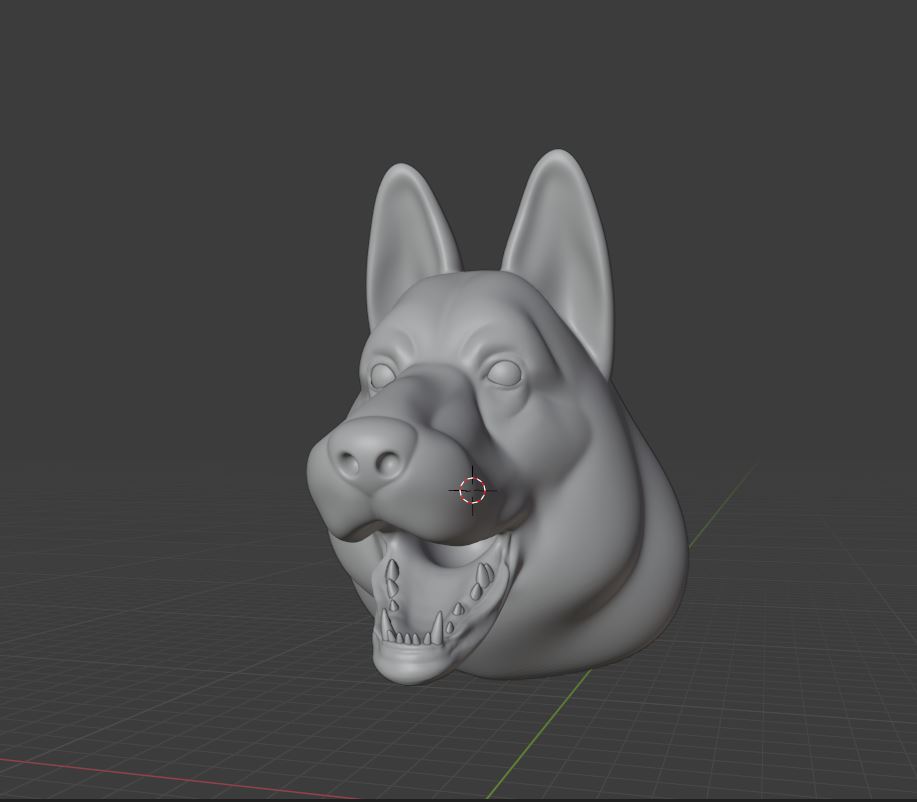Viewport: 917px width, 802px height.
Task: Click the red-white 3D cursor on the muzzle
Action: (473, 490)
